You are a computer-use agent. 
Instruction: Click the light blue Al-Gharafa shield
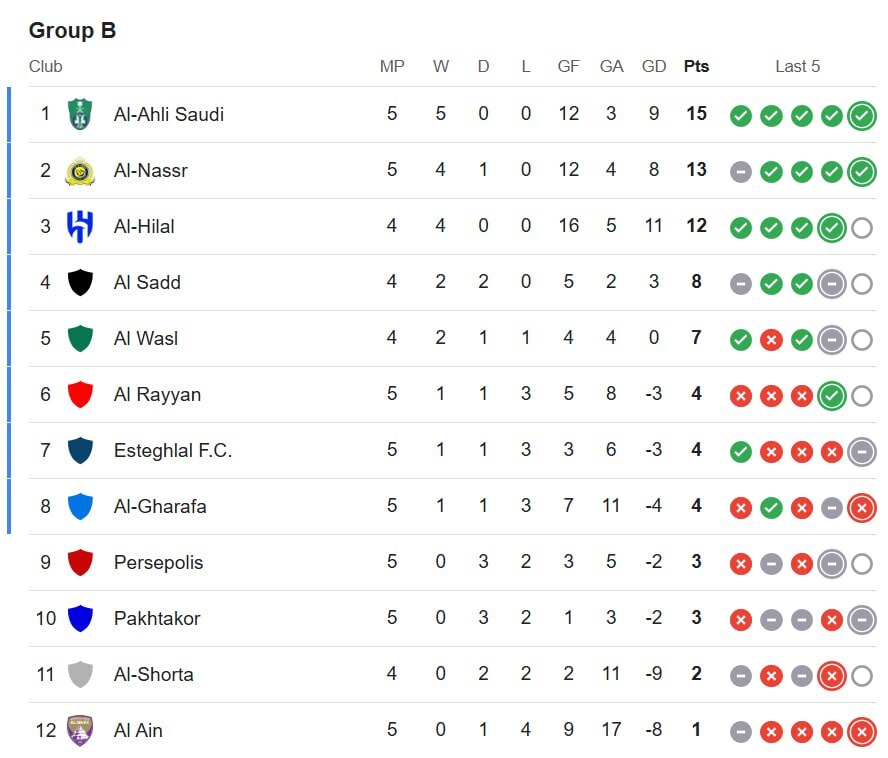pos(80,506)
